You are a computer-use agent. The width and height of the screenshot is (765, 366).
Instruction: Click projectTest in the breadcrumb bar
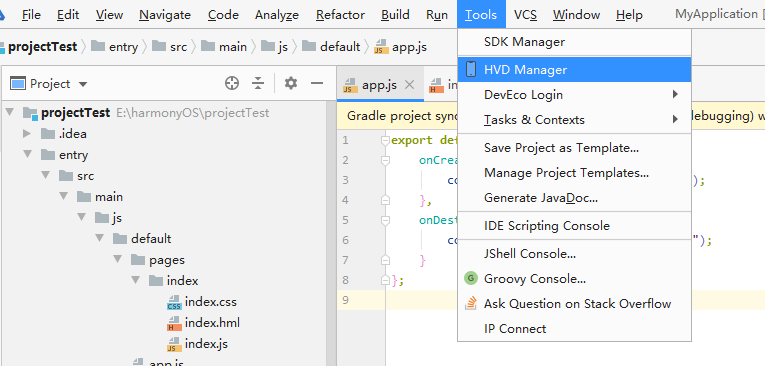[43, 47]
